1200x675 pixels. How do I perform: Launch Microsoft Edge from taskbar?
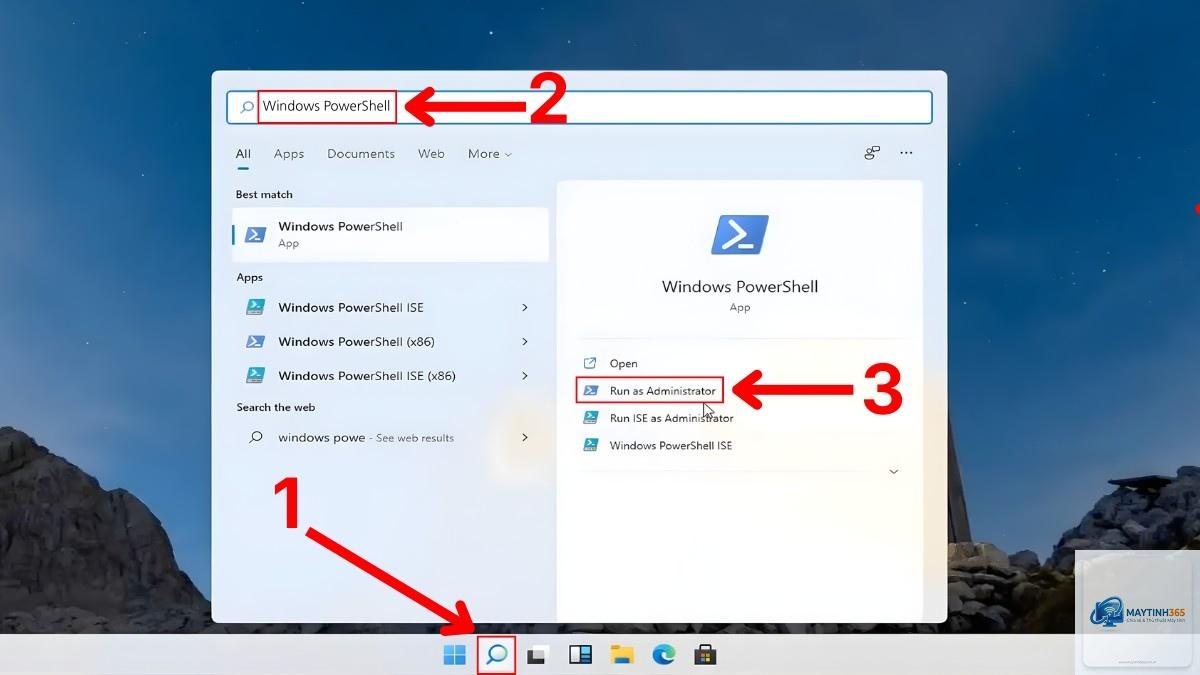[x=664, y=655]
